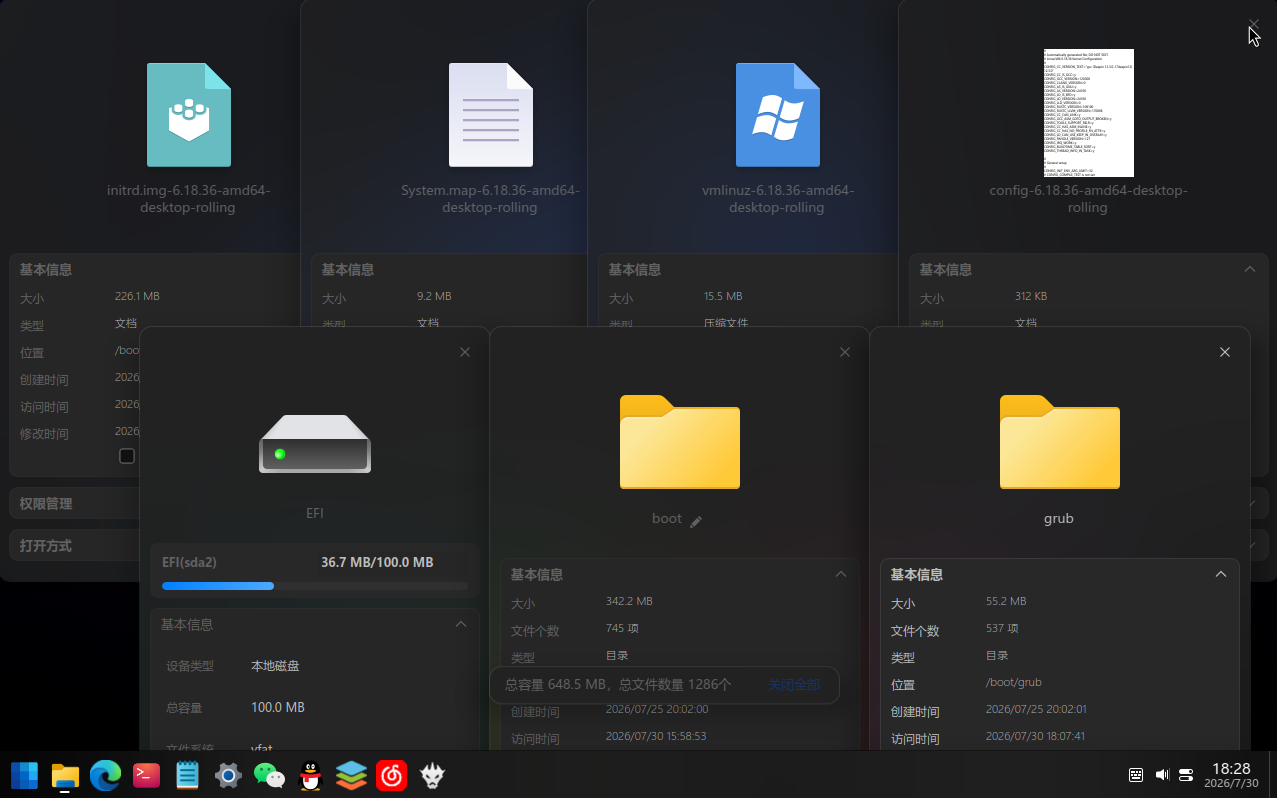Screen dimensions: 1277x798
Task: Rename boot folder with the pencil icon
Action: point(696,521)
